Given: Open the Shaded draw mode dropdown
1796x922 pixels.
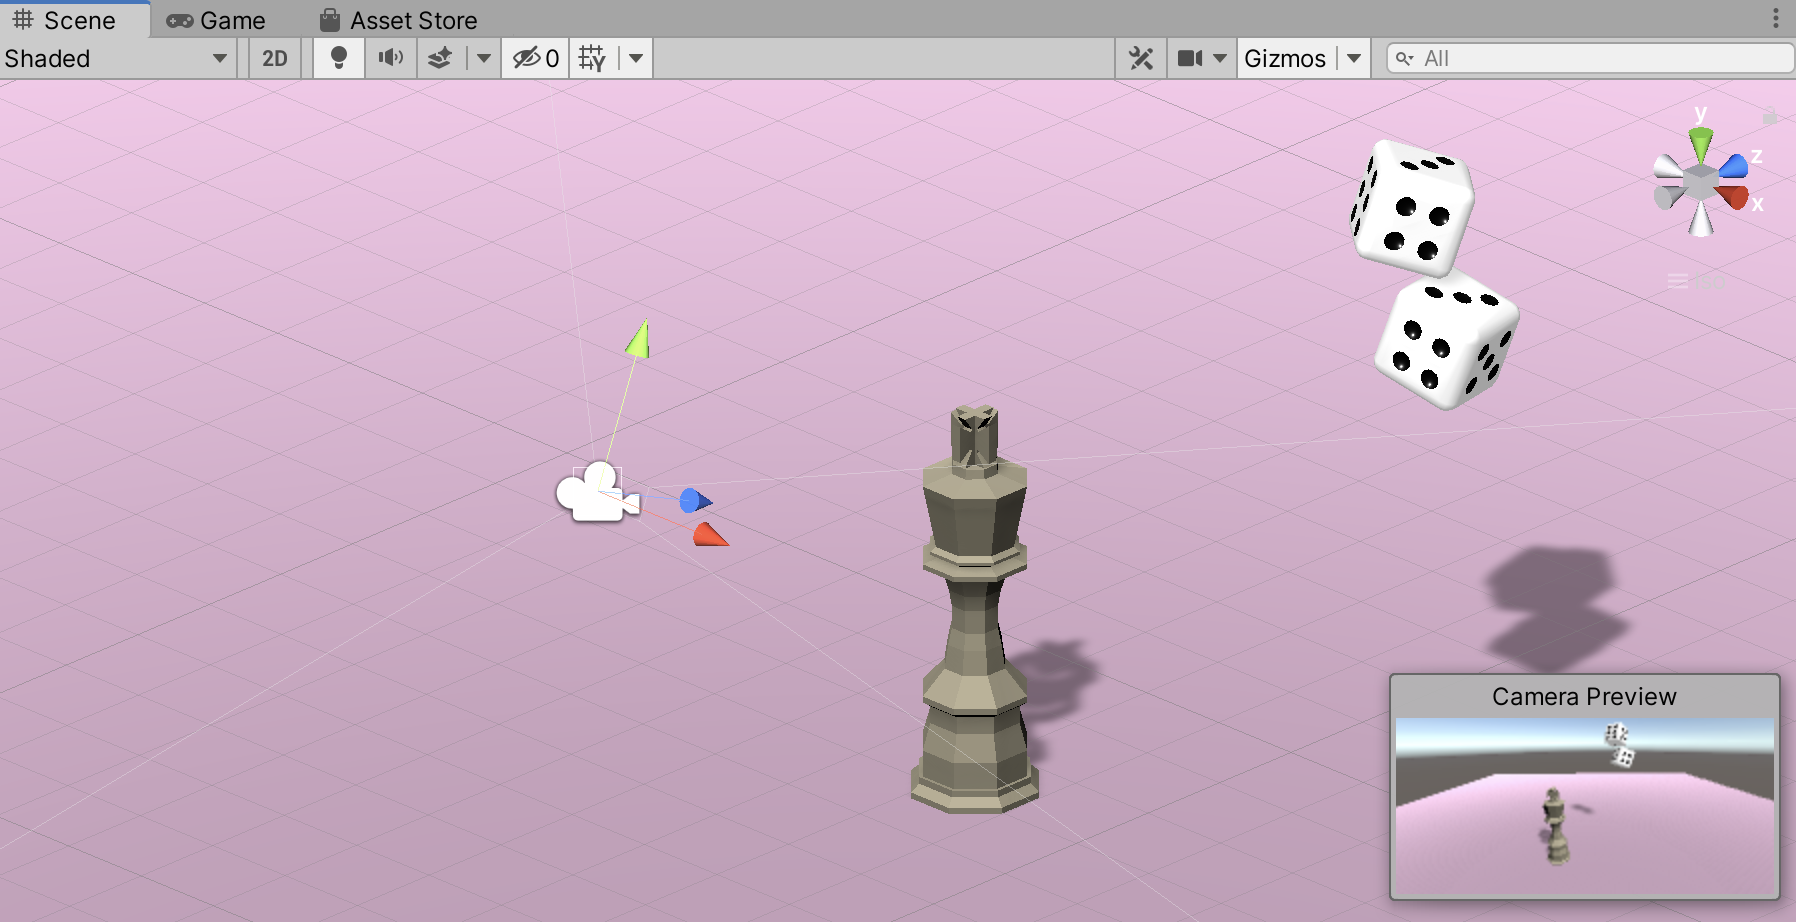Looking at the screenshot, I should [118, 58].
